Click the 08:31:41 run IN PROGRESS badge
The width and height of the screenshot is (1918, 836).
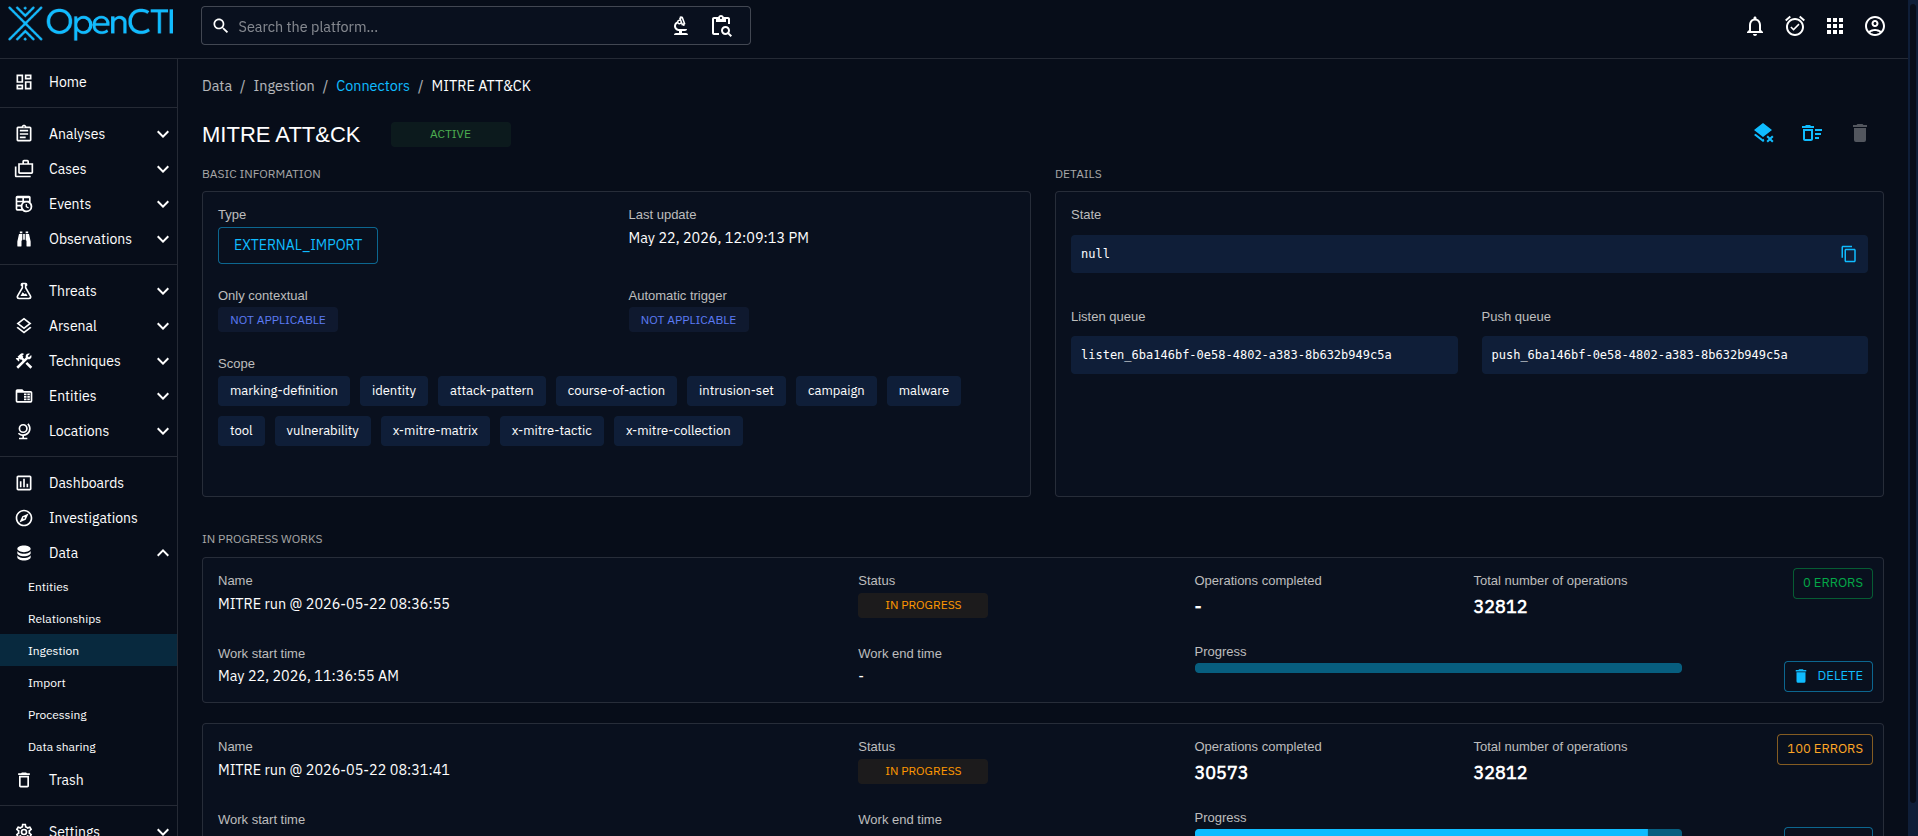(923, 771)
